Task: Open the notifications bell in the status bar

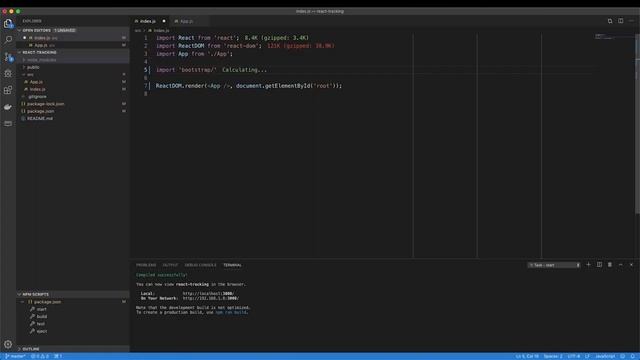Action: pos(633,356)
